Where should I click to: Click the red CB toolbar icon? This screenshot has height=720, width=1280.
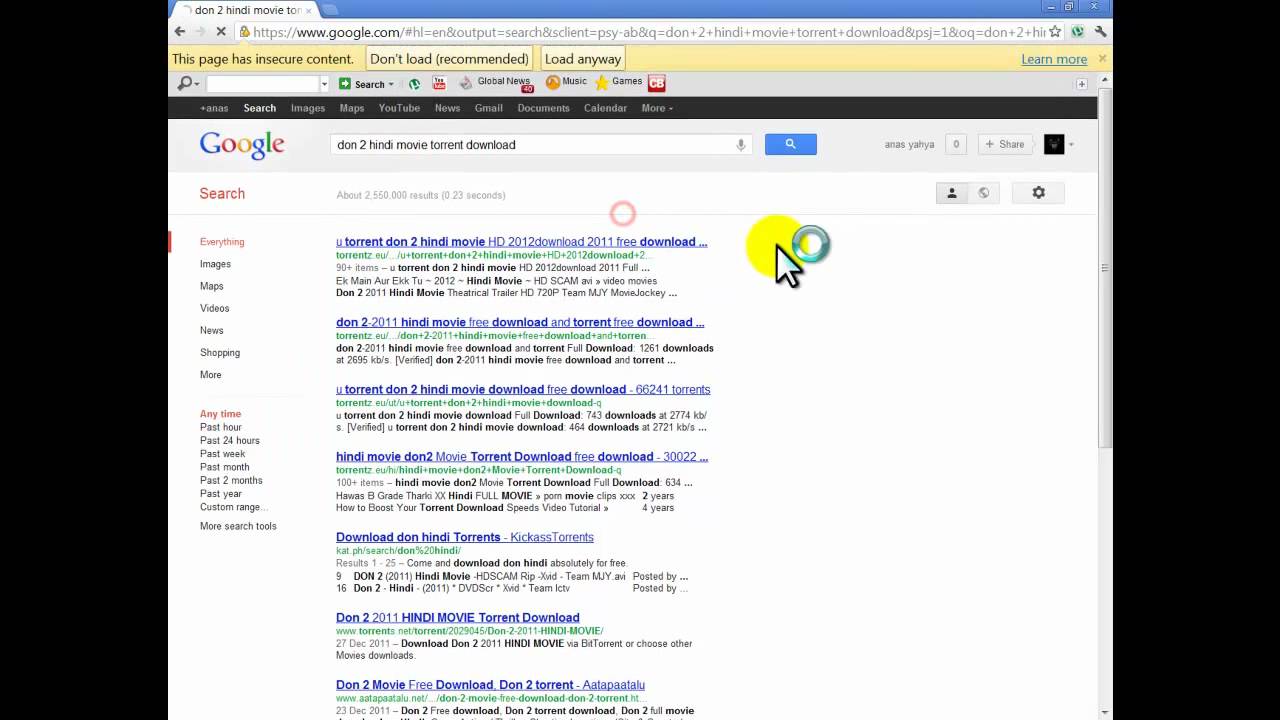pos(657,83)
